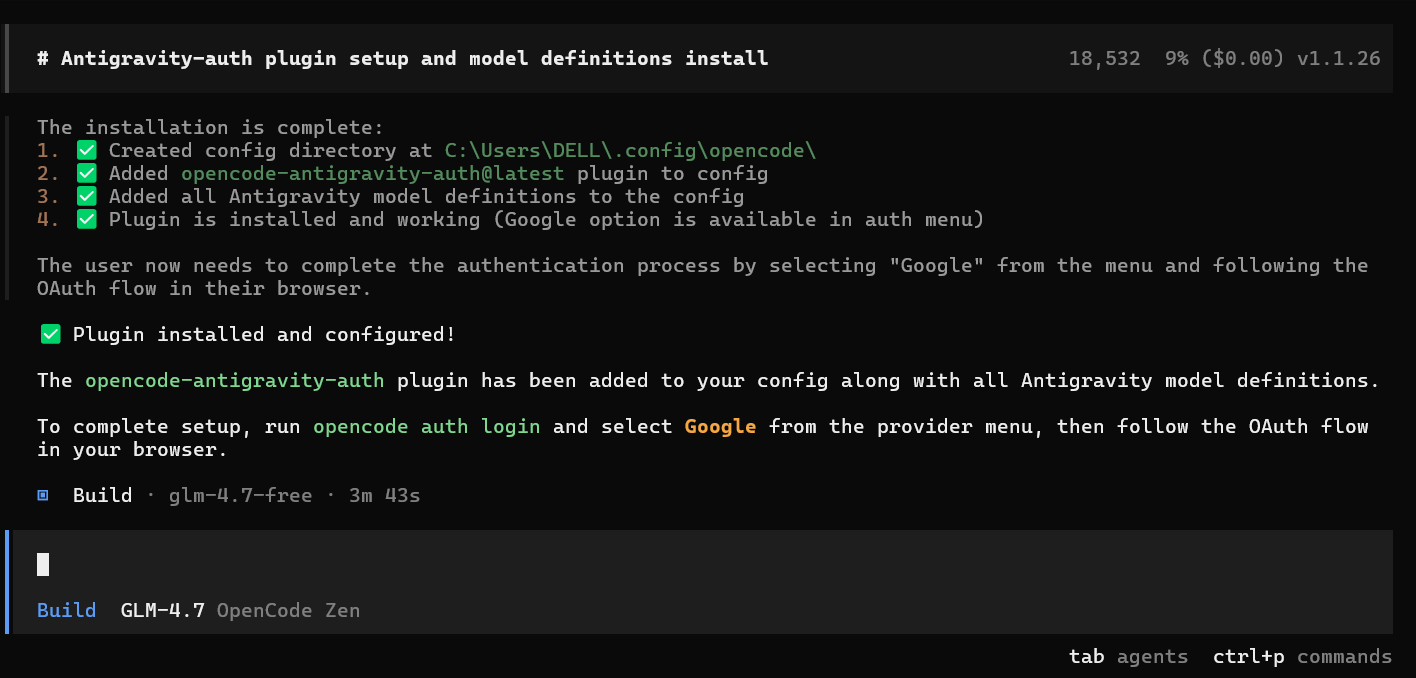Click the 'tab agents' hint
1416x678 pixels.
pyautogui.click(x=1129, y=657)
